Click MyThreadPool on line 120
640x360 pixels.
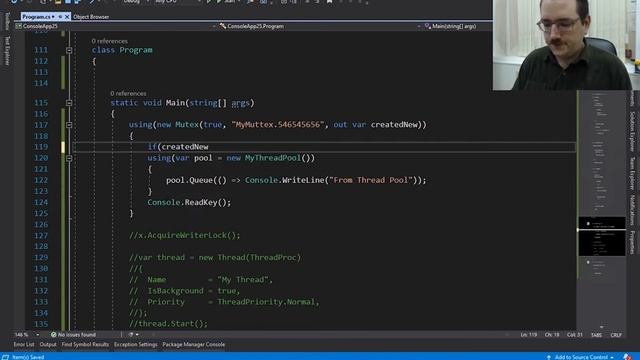[273, 158]
